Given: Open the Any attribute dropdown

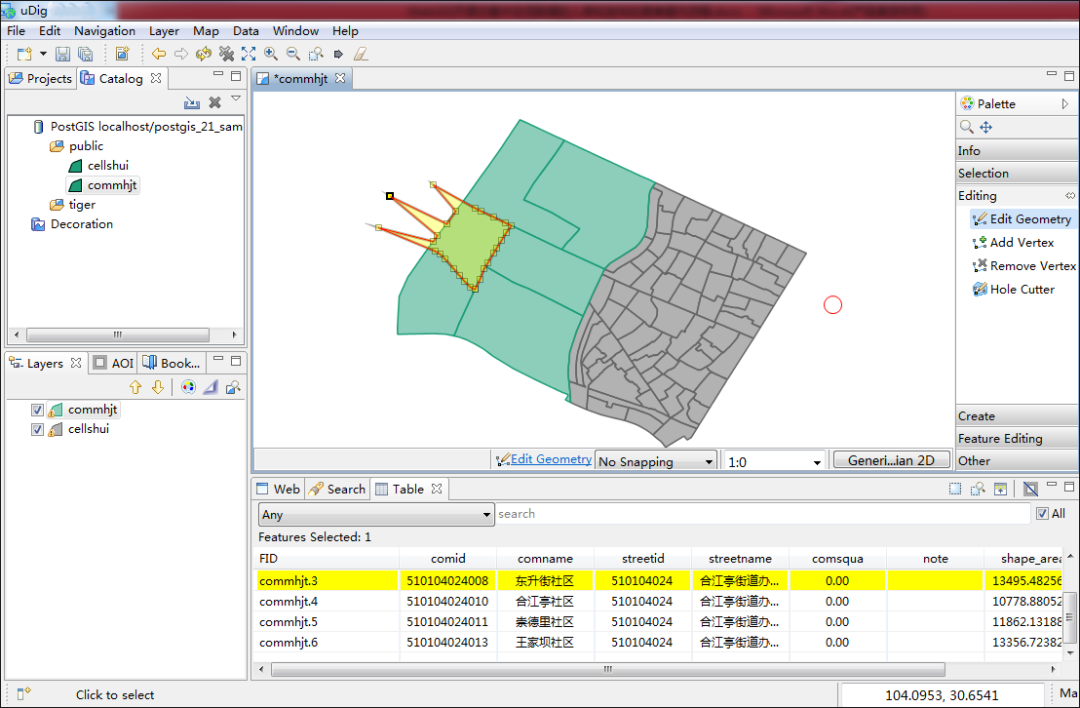Looking at the screenshot, I should (376, 514).
